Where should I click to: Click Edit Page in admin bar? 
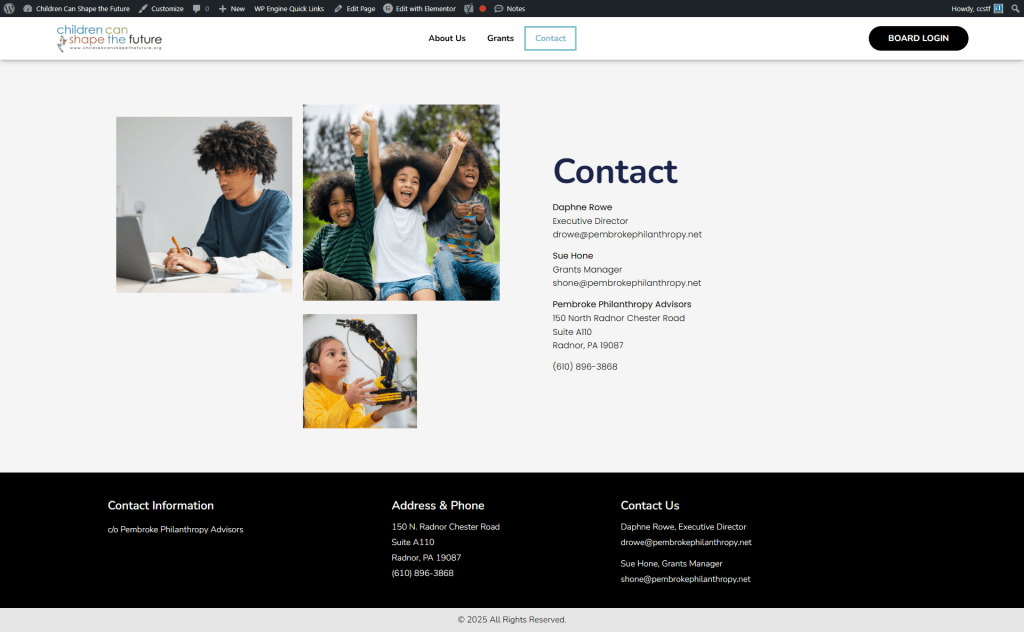355,8
